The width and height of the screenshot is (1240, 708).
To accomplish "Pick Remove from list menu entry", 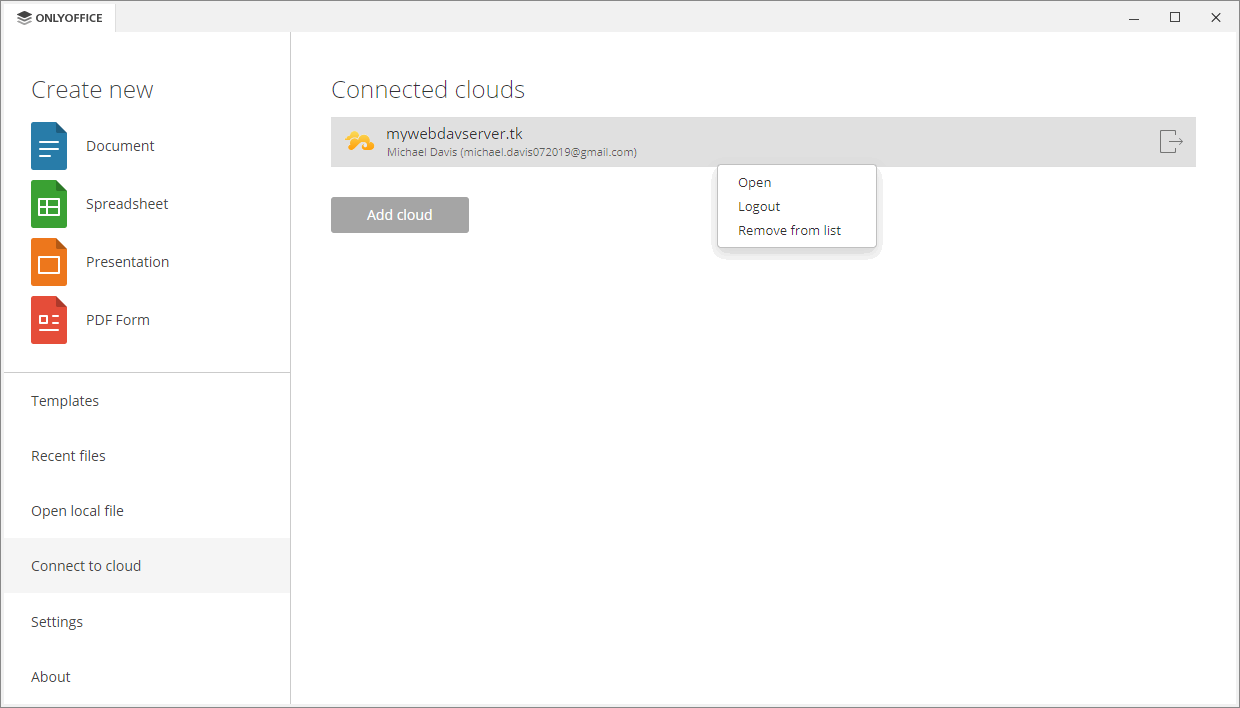I will click(x=789, y=231).
